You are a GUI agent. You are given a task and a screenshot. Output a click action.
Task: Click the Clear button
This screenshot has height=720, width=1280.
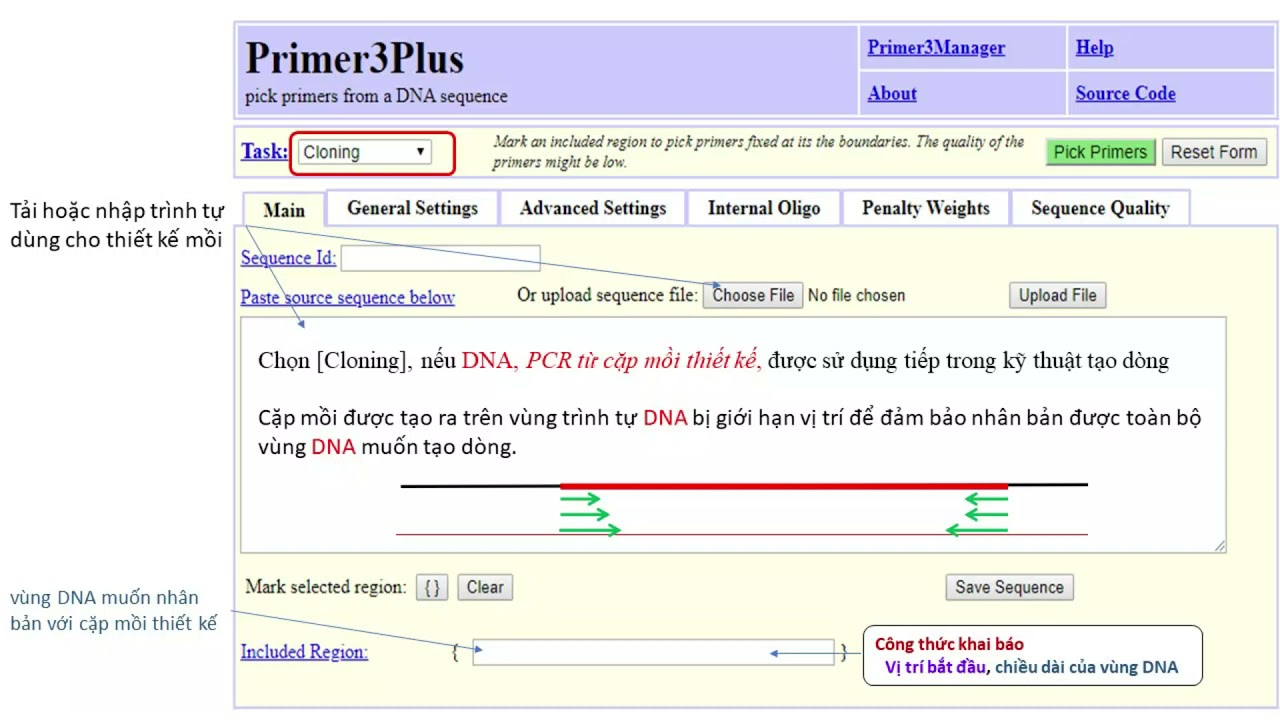pyautogui.click(x=485, y=587)
